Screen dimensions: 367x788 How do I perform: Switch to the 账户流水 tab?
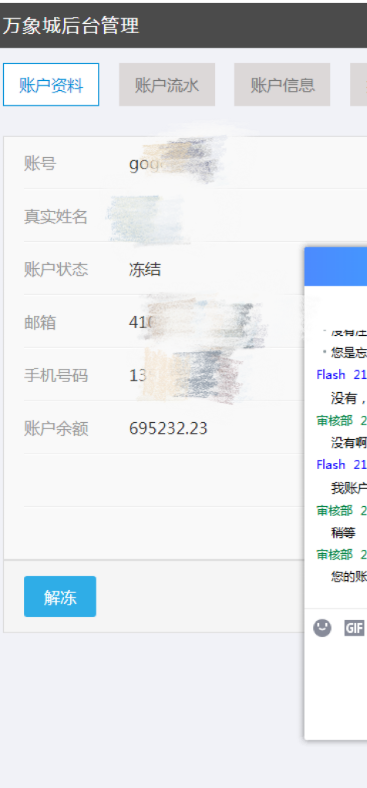click(x=167, y=84)
